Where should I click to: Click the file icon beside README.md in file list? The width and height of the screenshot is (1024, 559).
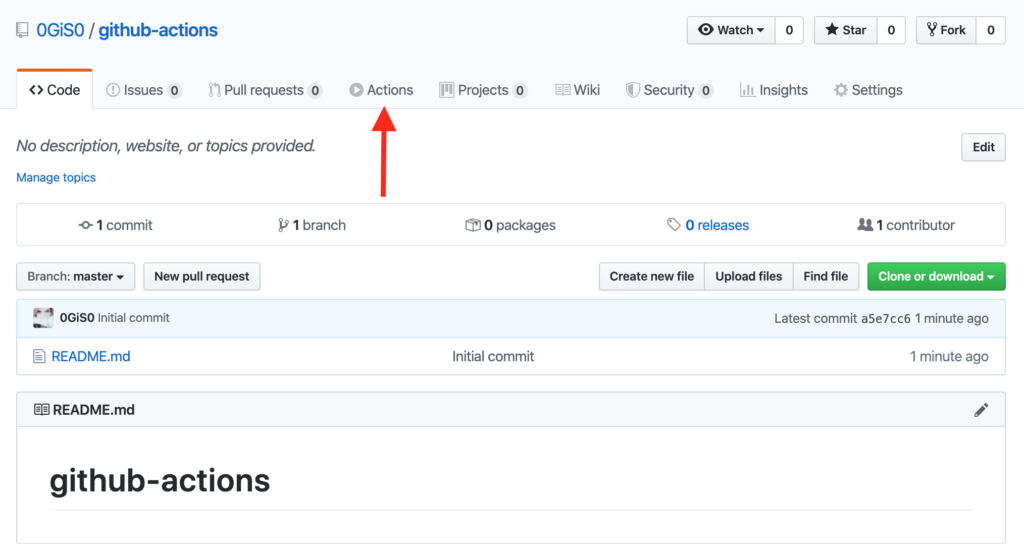tap(39, 357)
